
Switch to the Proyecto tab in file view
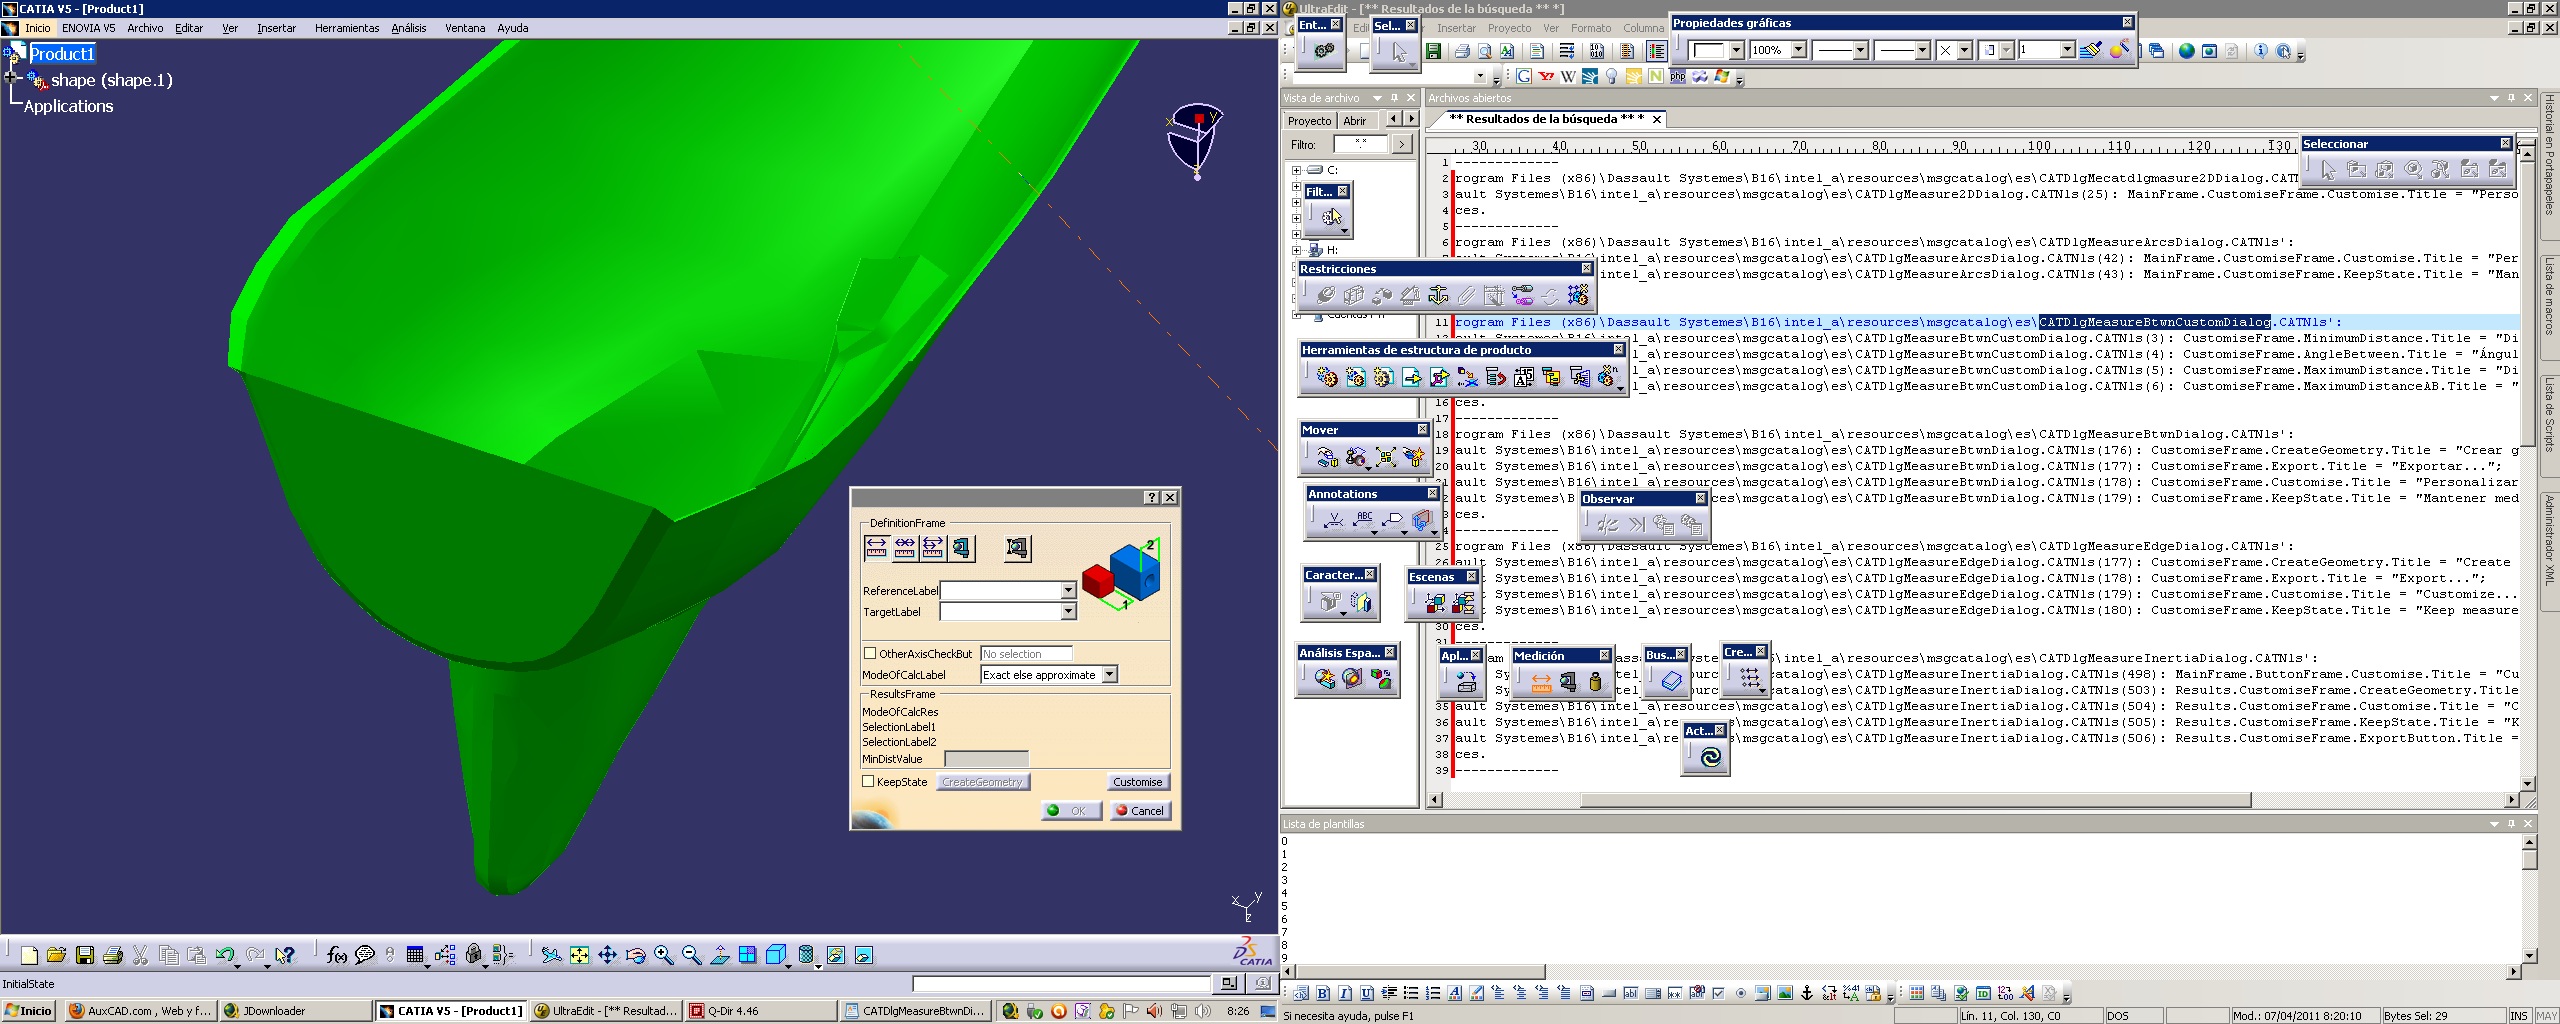coord(1309,121)
